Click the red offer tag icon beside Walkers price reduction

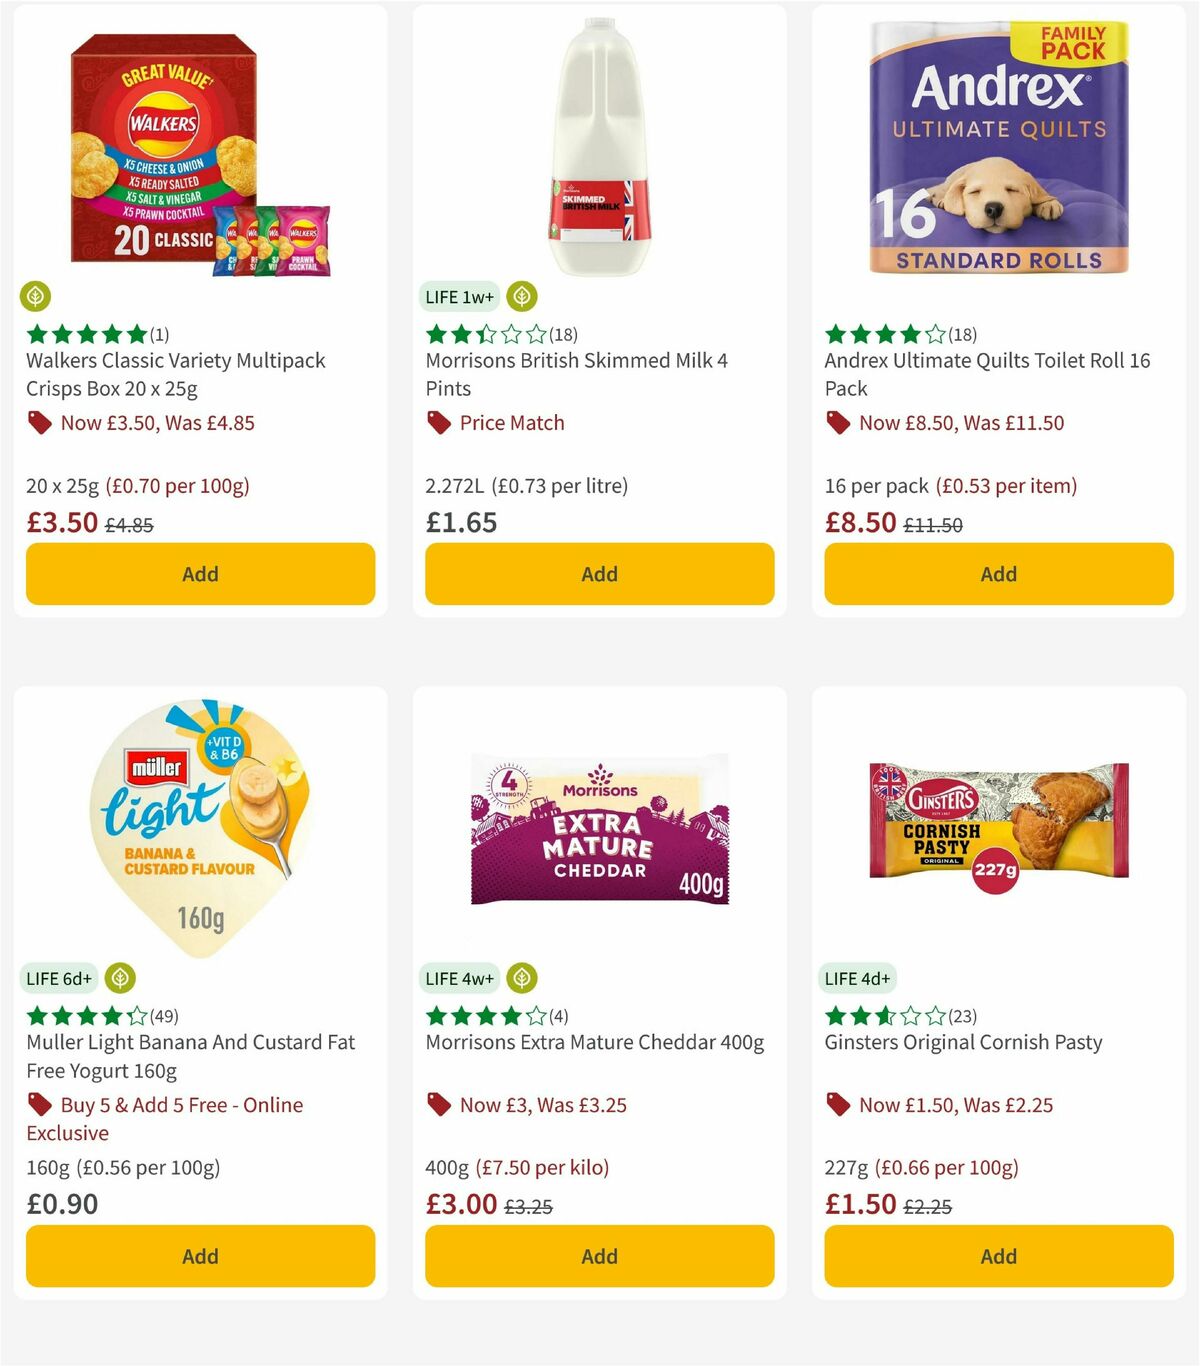(x=39, y=423)
